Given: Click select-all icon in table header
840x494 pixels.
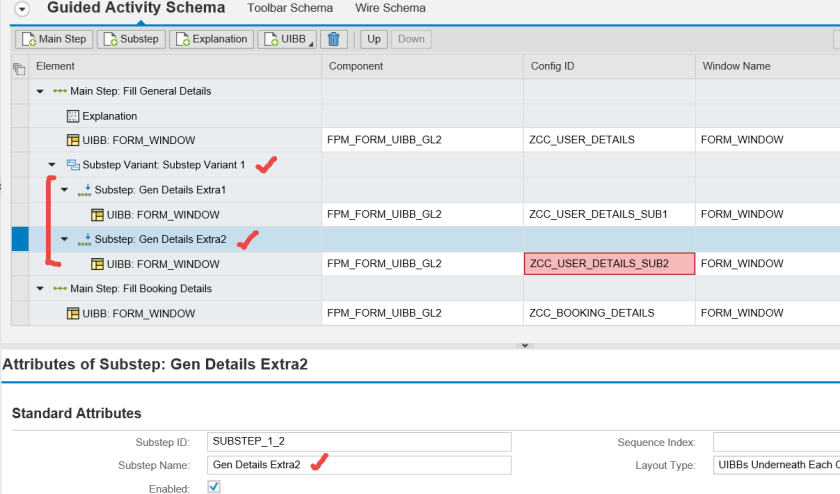Looking at the screenshot, I should [19, 68].
